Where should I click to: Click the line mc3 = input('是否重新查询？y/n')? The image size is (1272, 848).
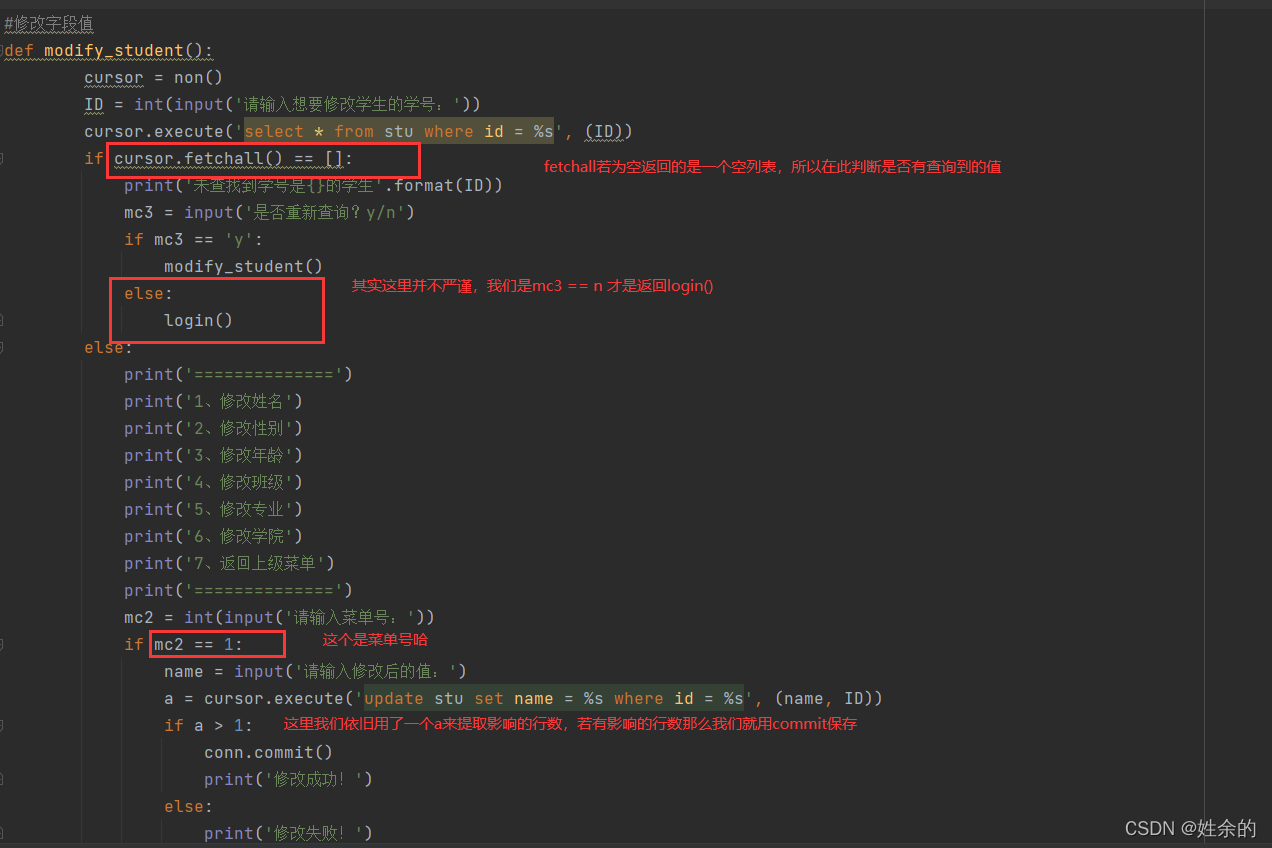[x=269, y=212]
